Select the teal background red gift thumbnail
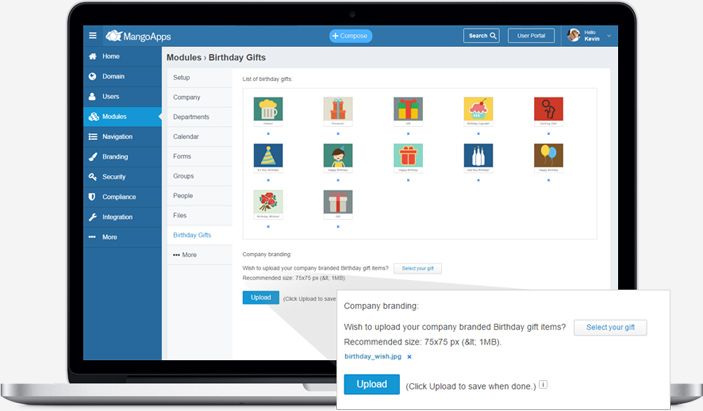 (408, 156)
